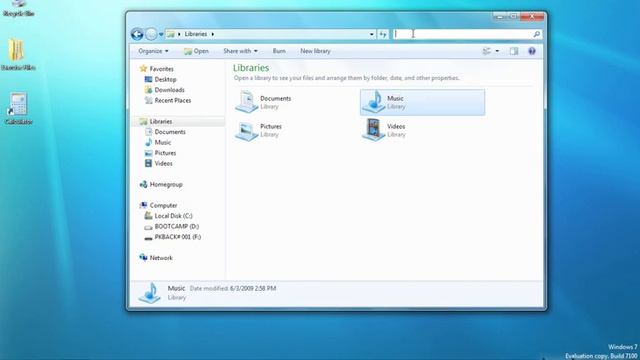This screenshot has width=640, height=360.
Task: Click the Libraries breadcrumb in address bar
Action: click(196, 34)
